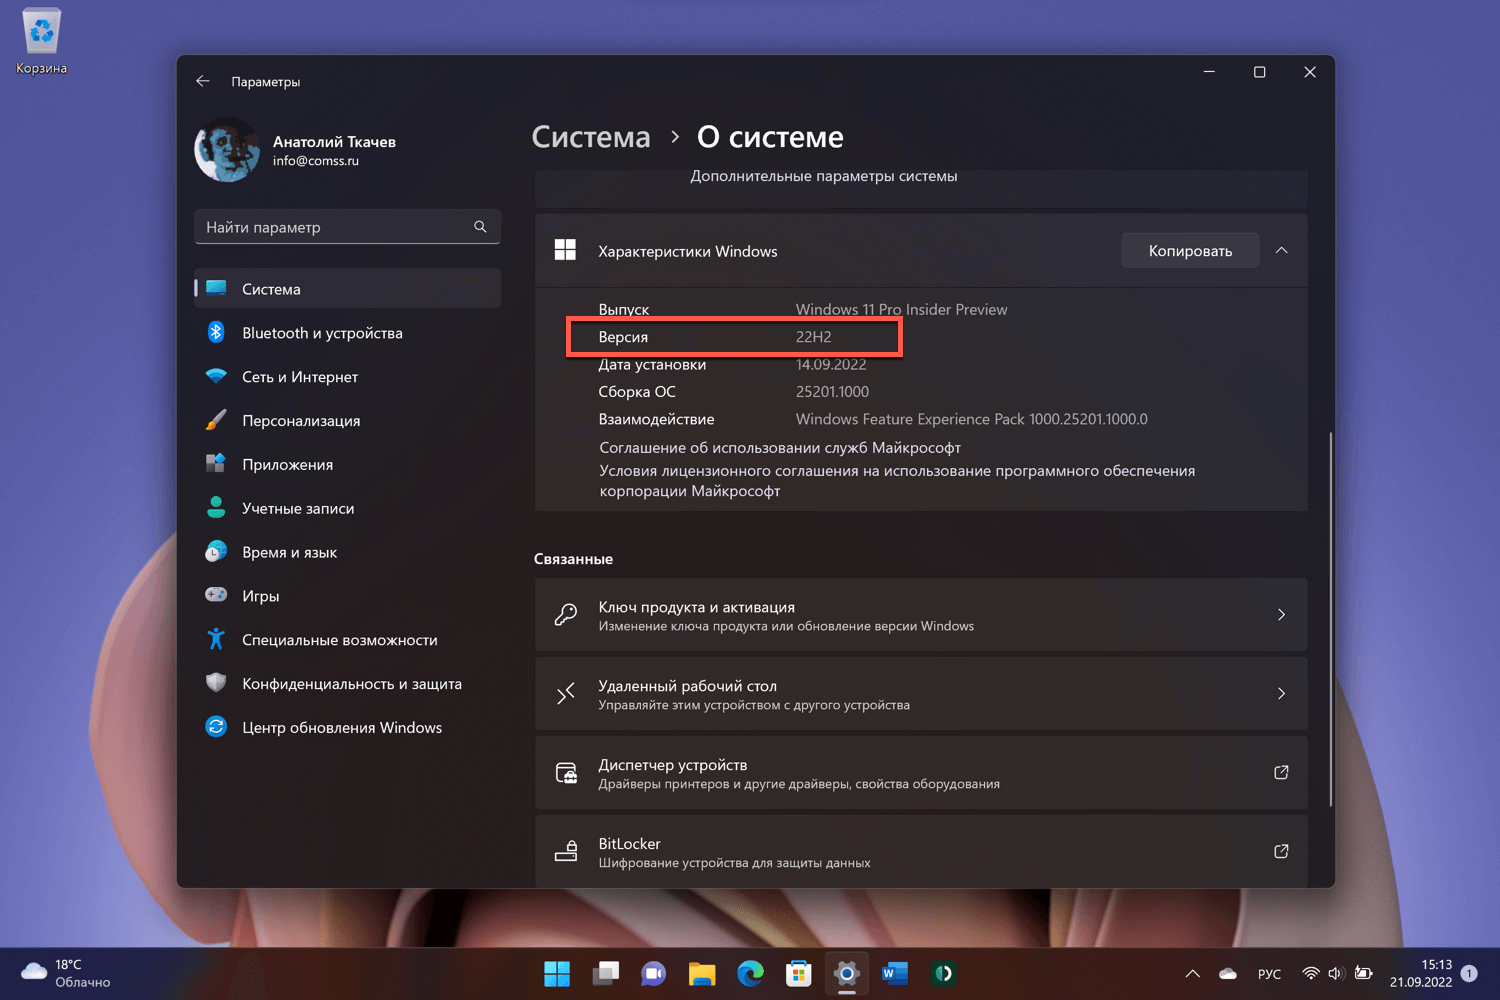
Task: Open Сеть и Интернет settings
Action: 299,377
